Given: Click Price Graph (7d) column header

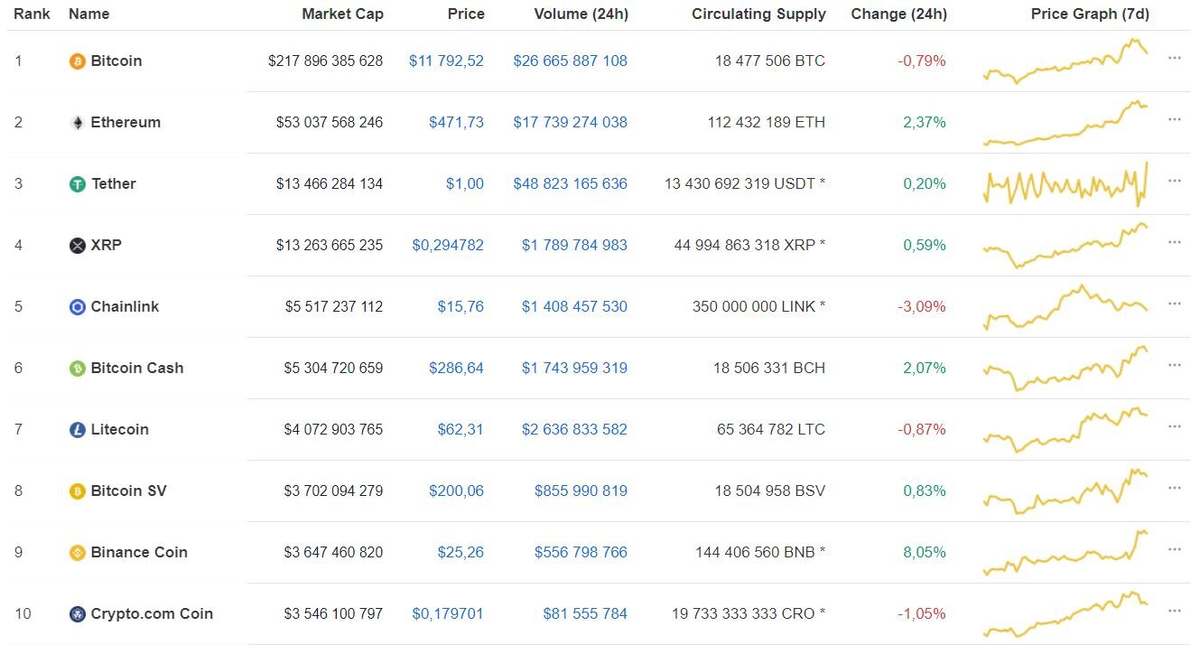Looking at the screenshot, I should tap(1090, 14).
